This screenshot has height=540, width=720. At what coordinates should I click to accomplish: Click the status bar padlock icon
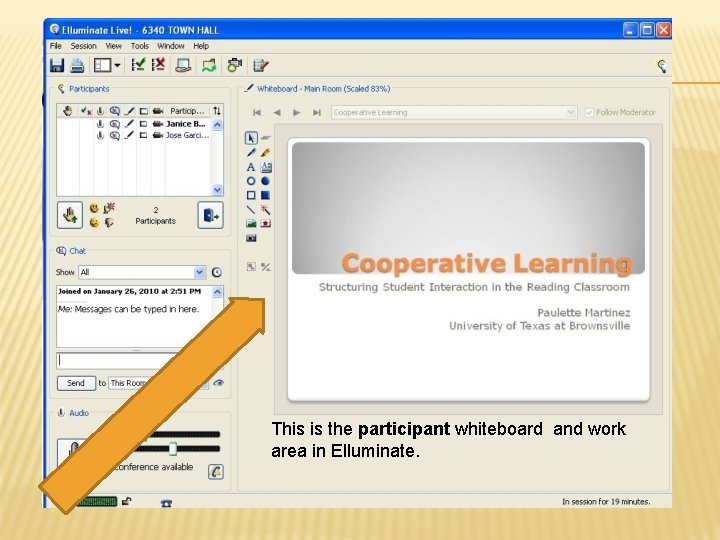[x=127, y=501]
